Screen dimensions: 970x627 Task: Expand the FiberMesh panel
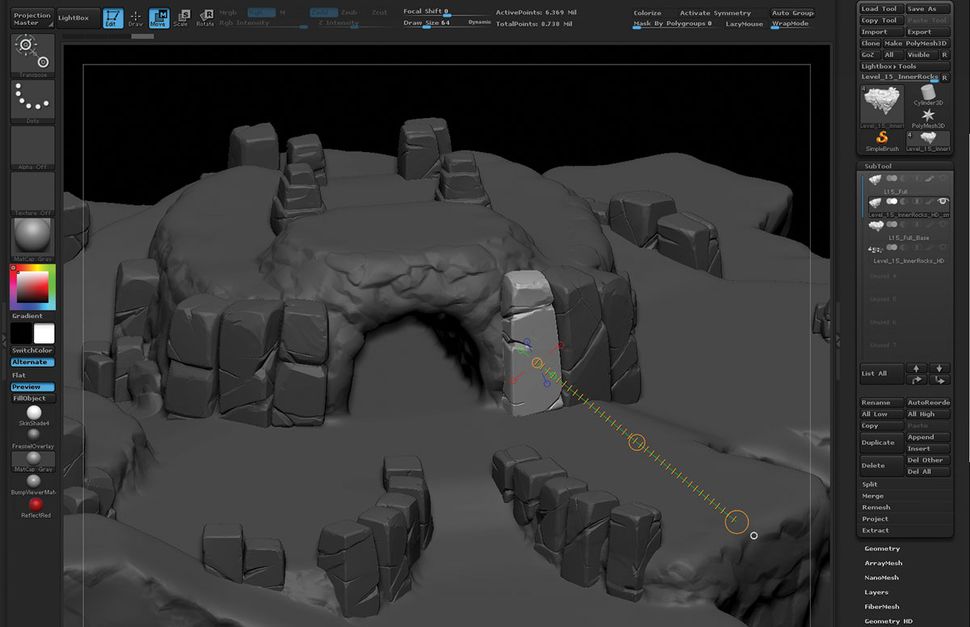[881, 605]
